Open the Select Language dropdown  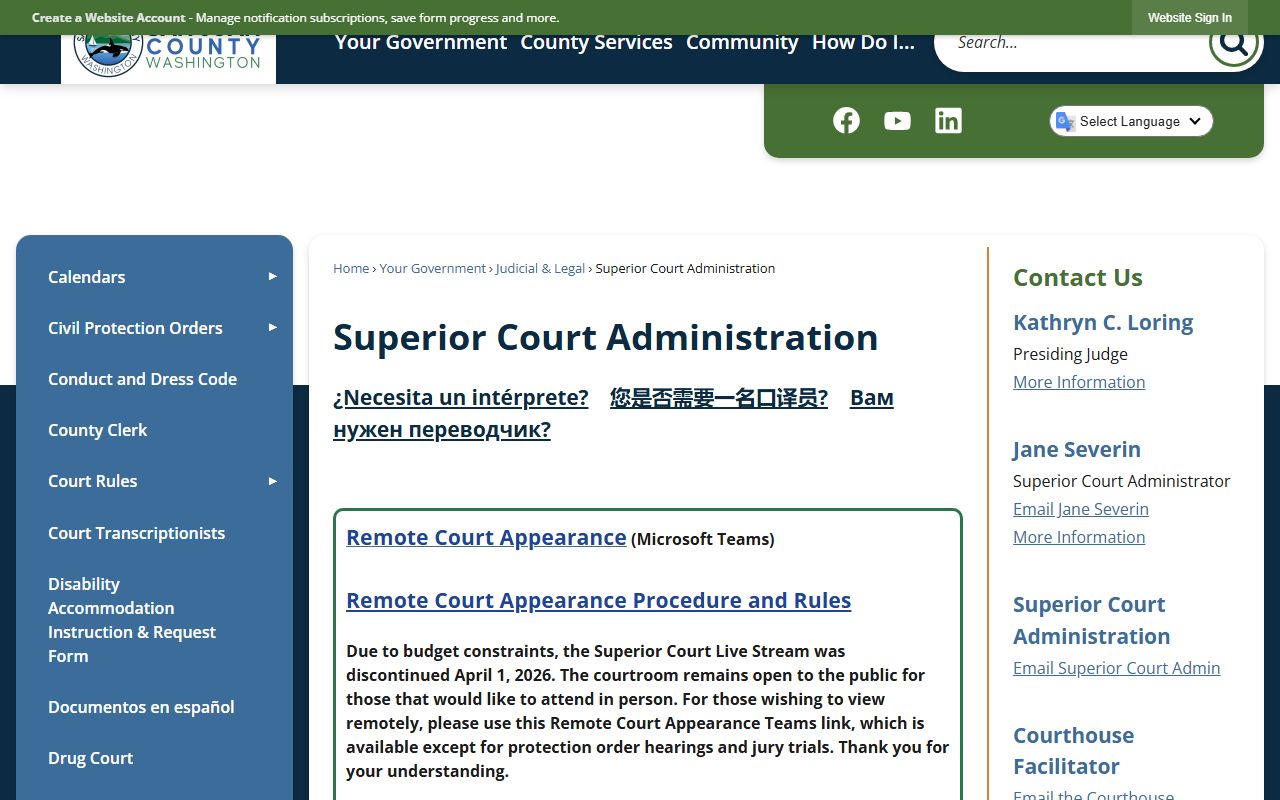[x=1131, y=121]
